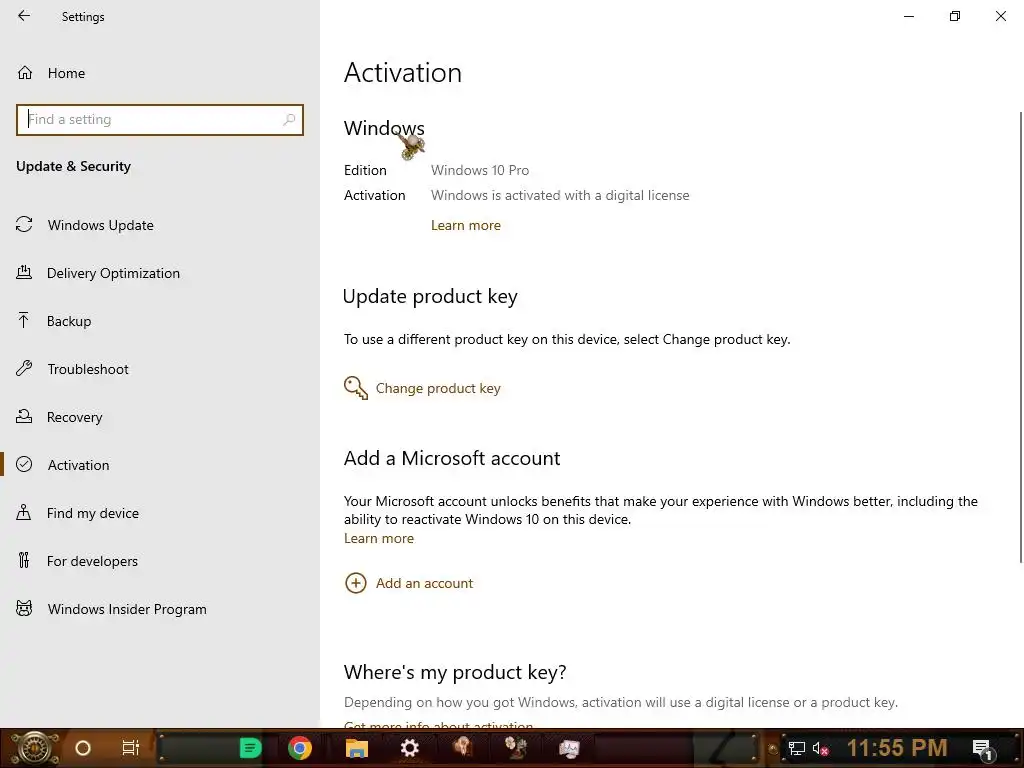The height and width of the screenshot is (768, 1024).
Task: Open Delivery Optimization settings
Action: pos(113,273)
